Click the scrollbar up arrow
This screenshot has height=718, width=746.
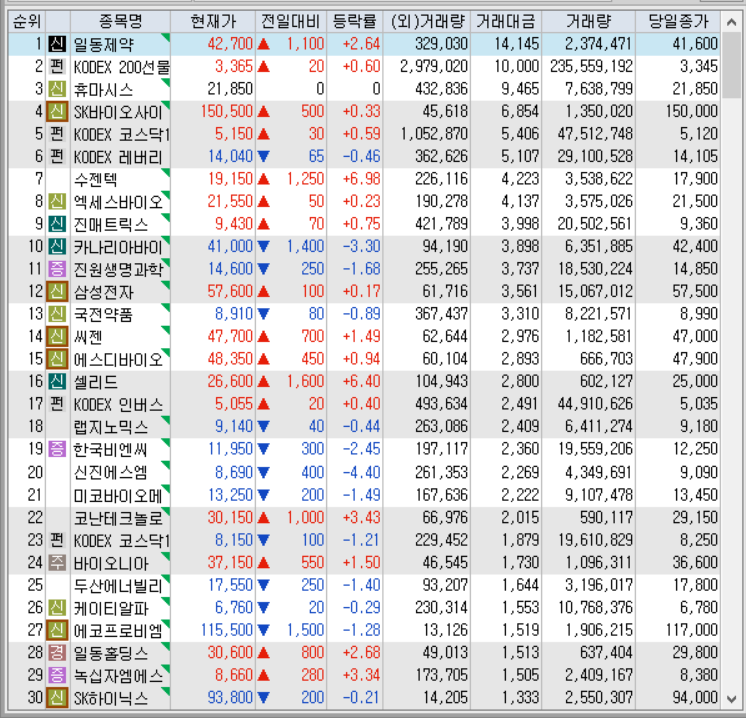(x=731, y=22)
